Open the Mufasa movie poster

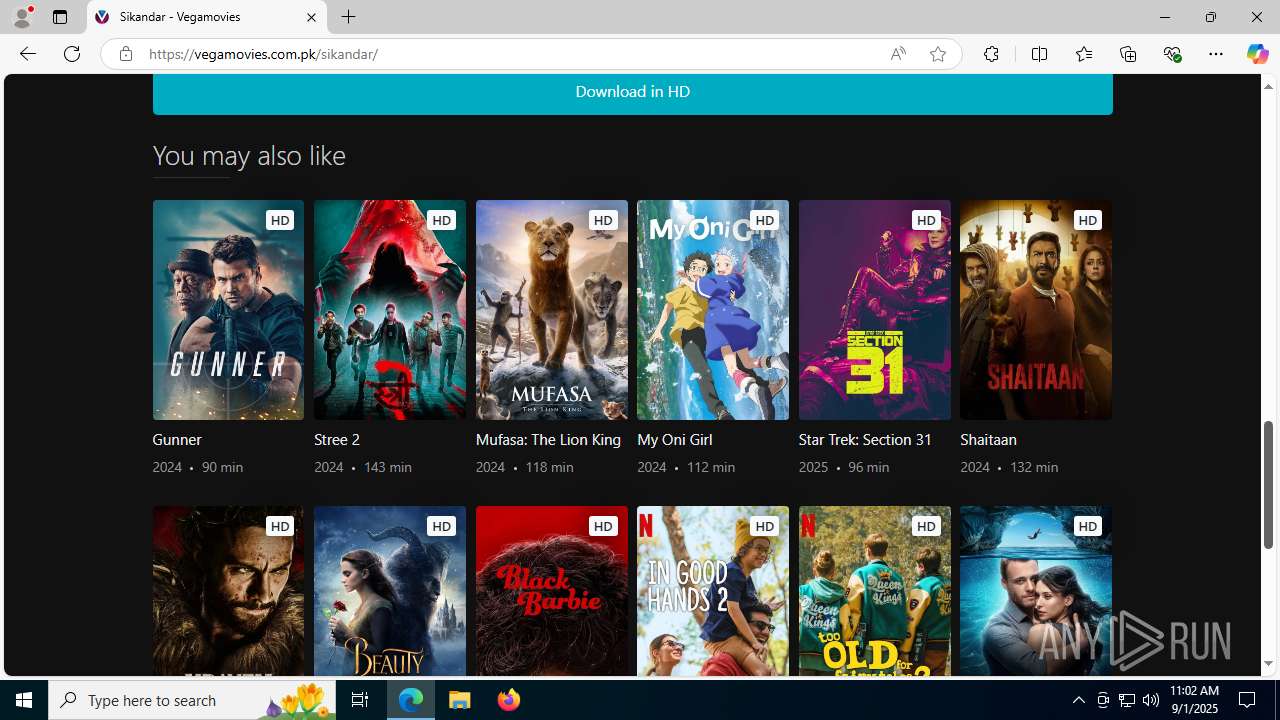[x=552, y=310]
